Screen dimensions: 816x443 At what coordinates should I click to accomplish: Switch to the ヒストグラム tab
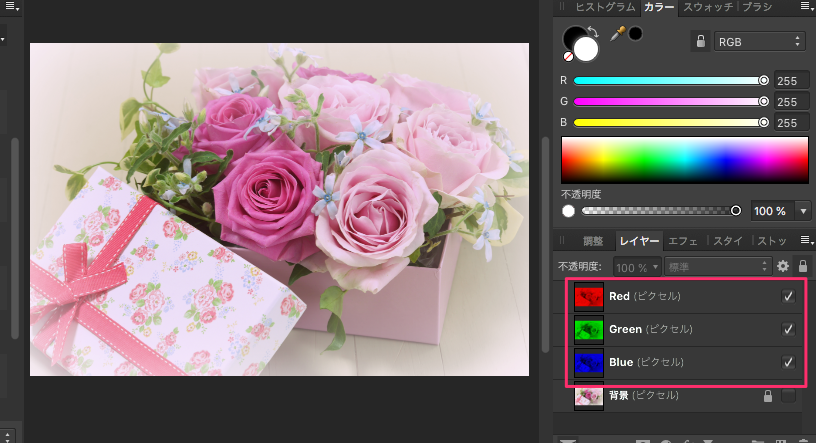[603, 7]
